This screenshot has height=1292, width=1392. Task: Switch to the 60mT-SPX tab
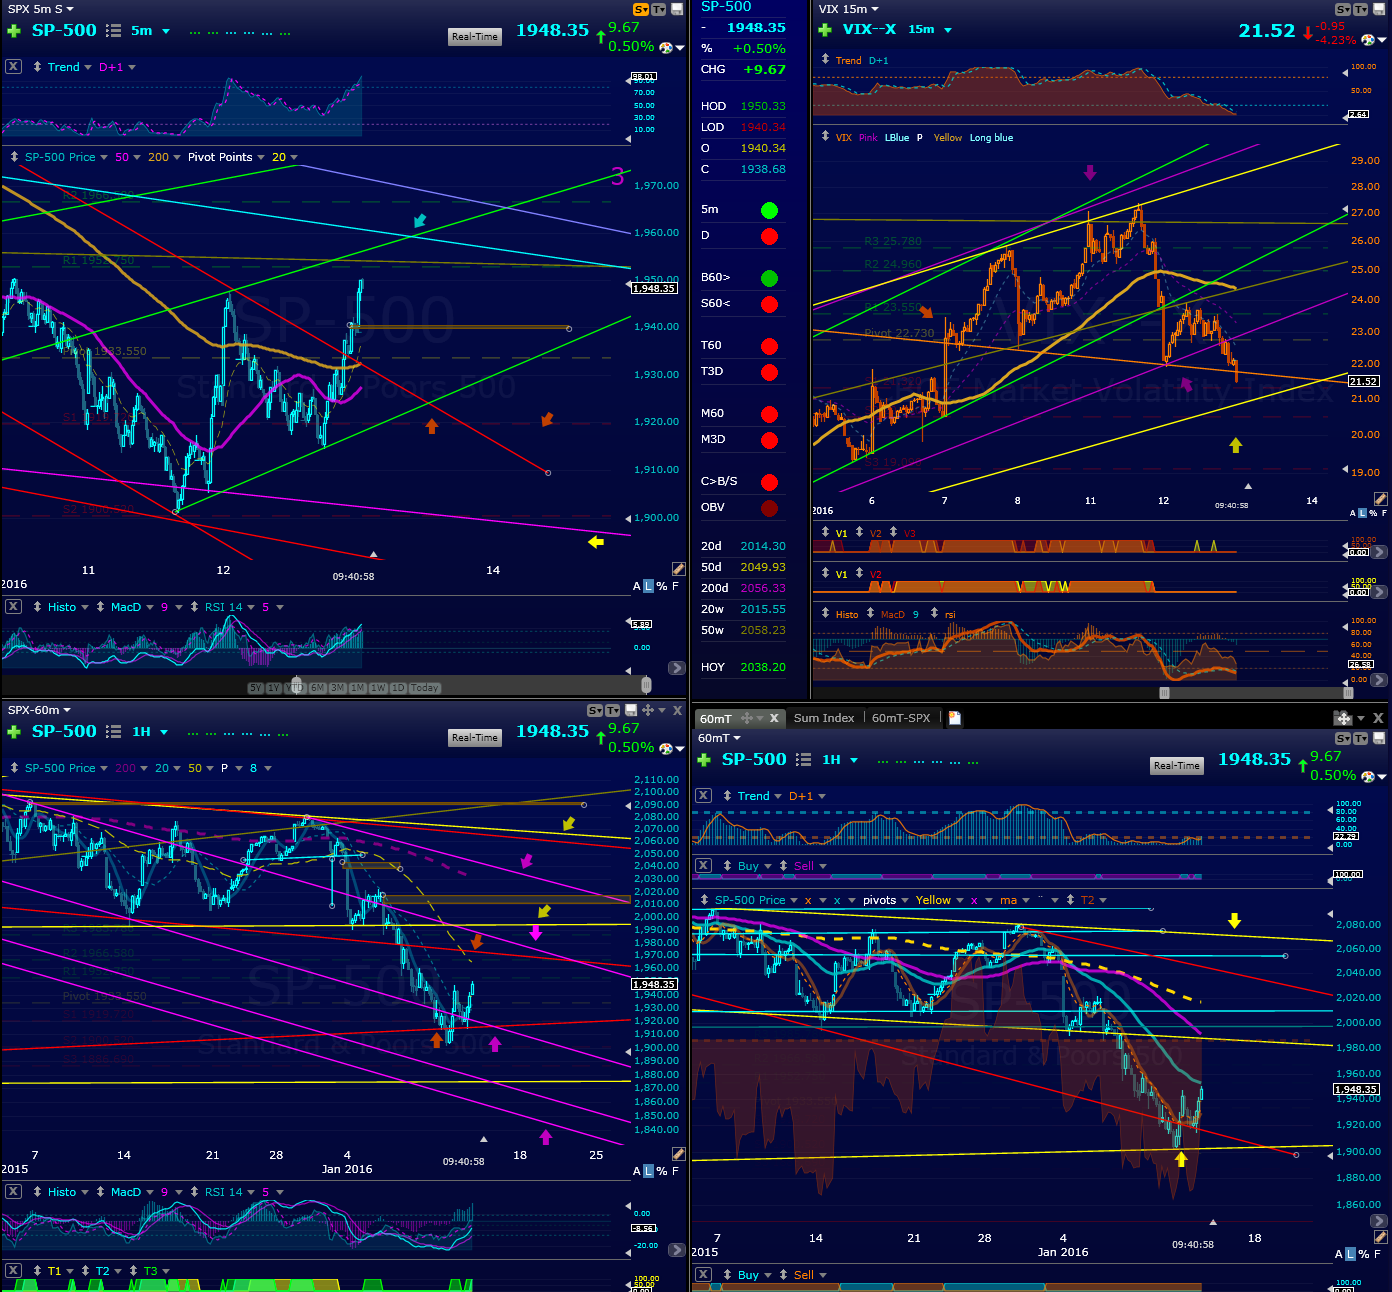click(901, 718)
